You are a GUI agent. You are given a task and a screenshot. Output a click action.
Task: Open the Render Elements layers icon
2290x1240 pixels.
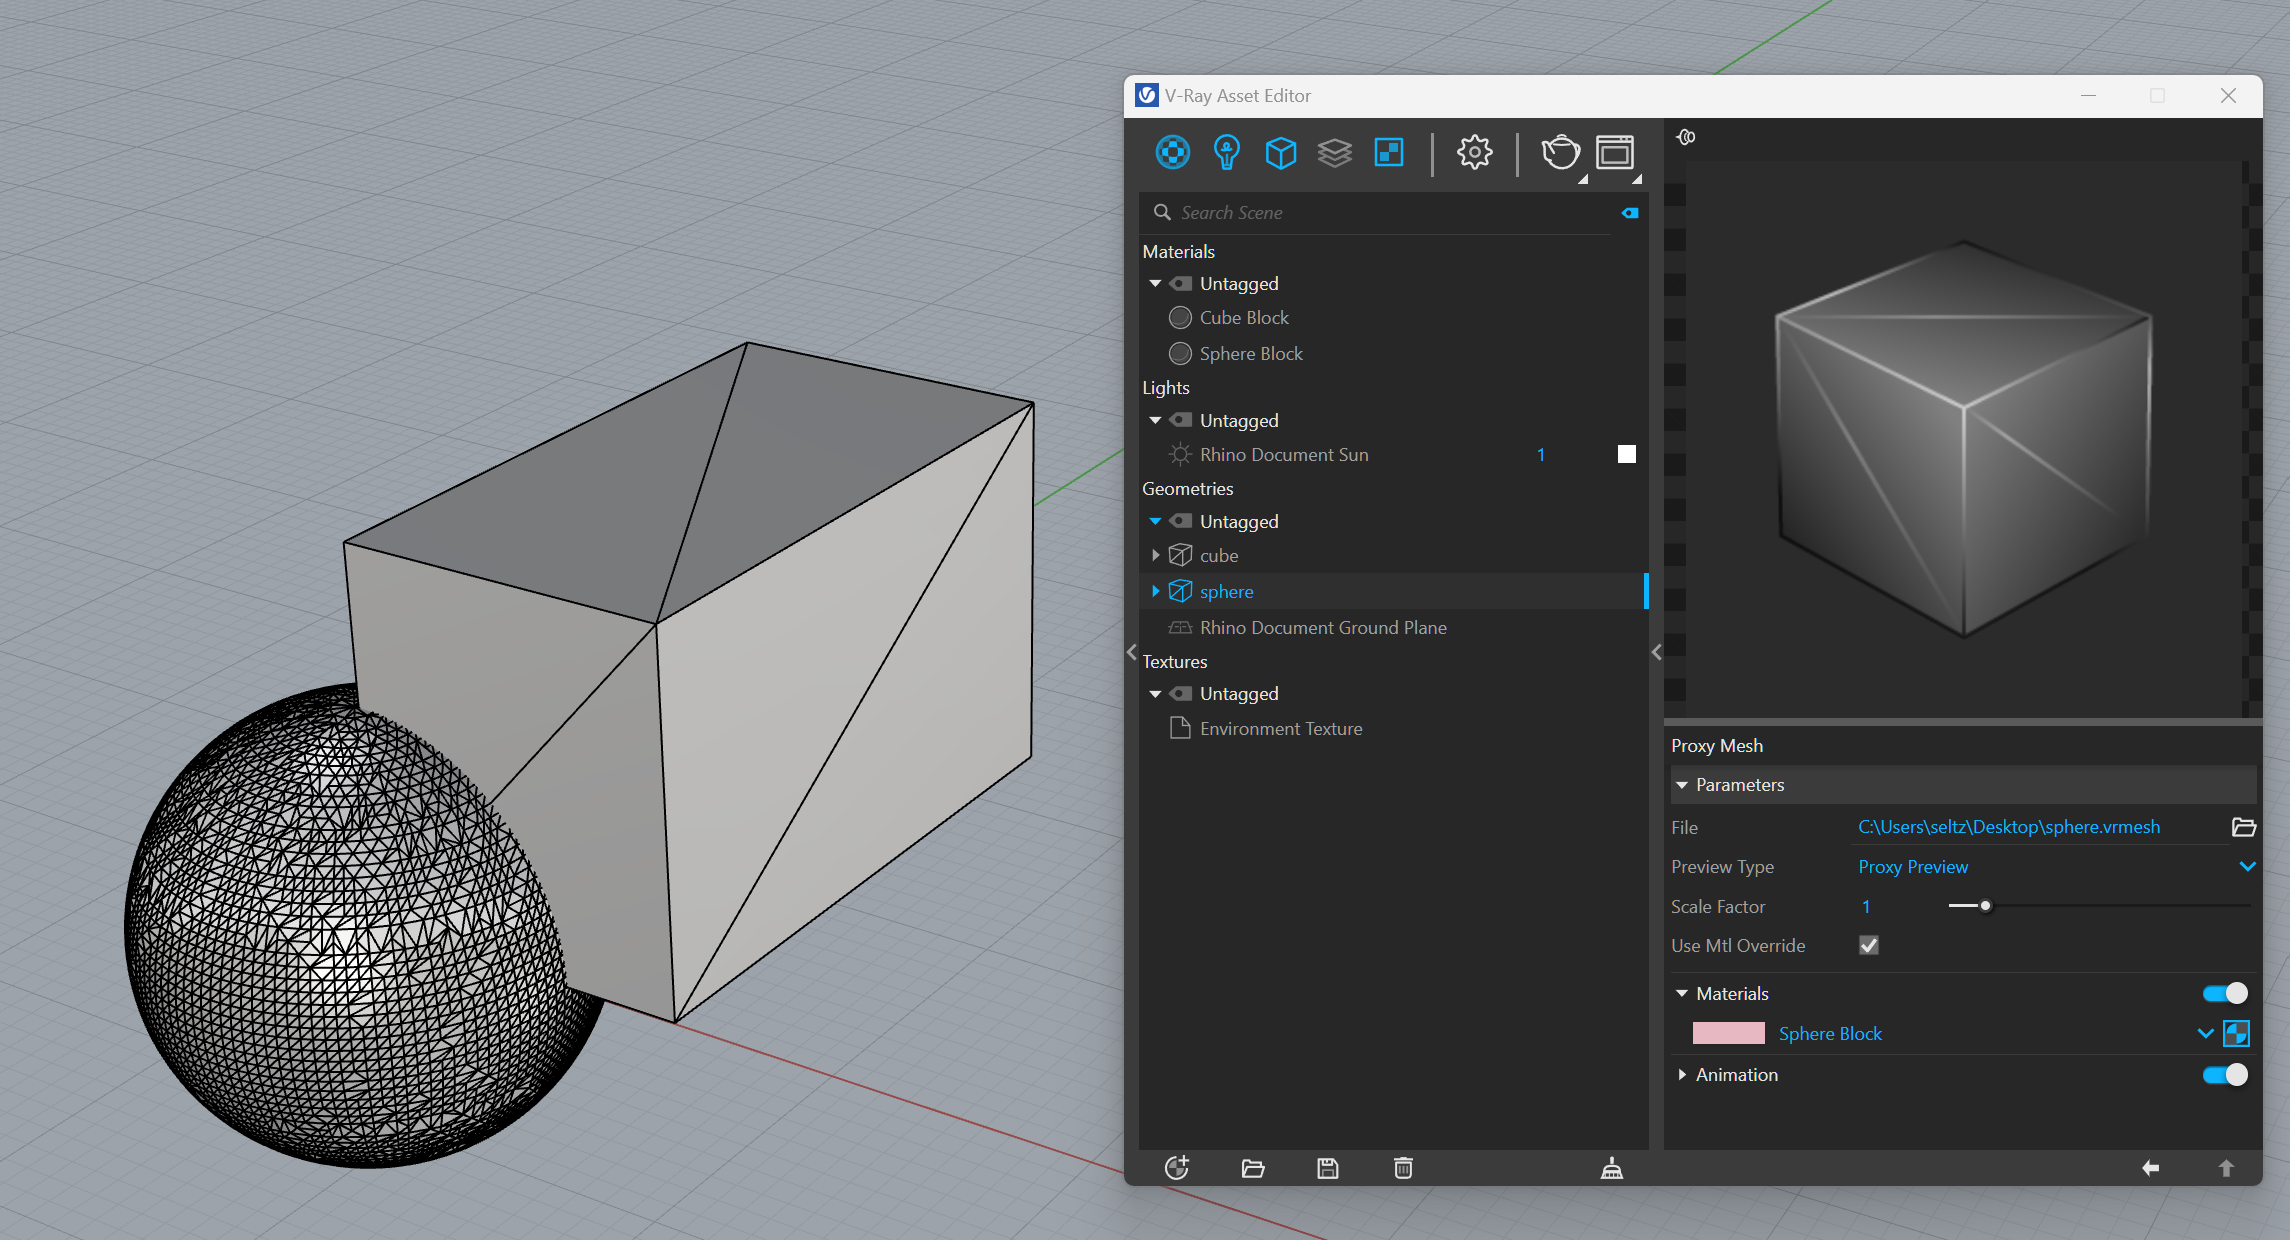pos(1334,153)
